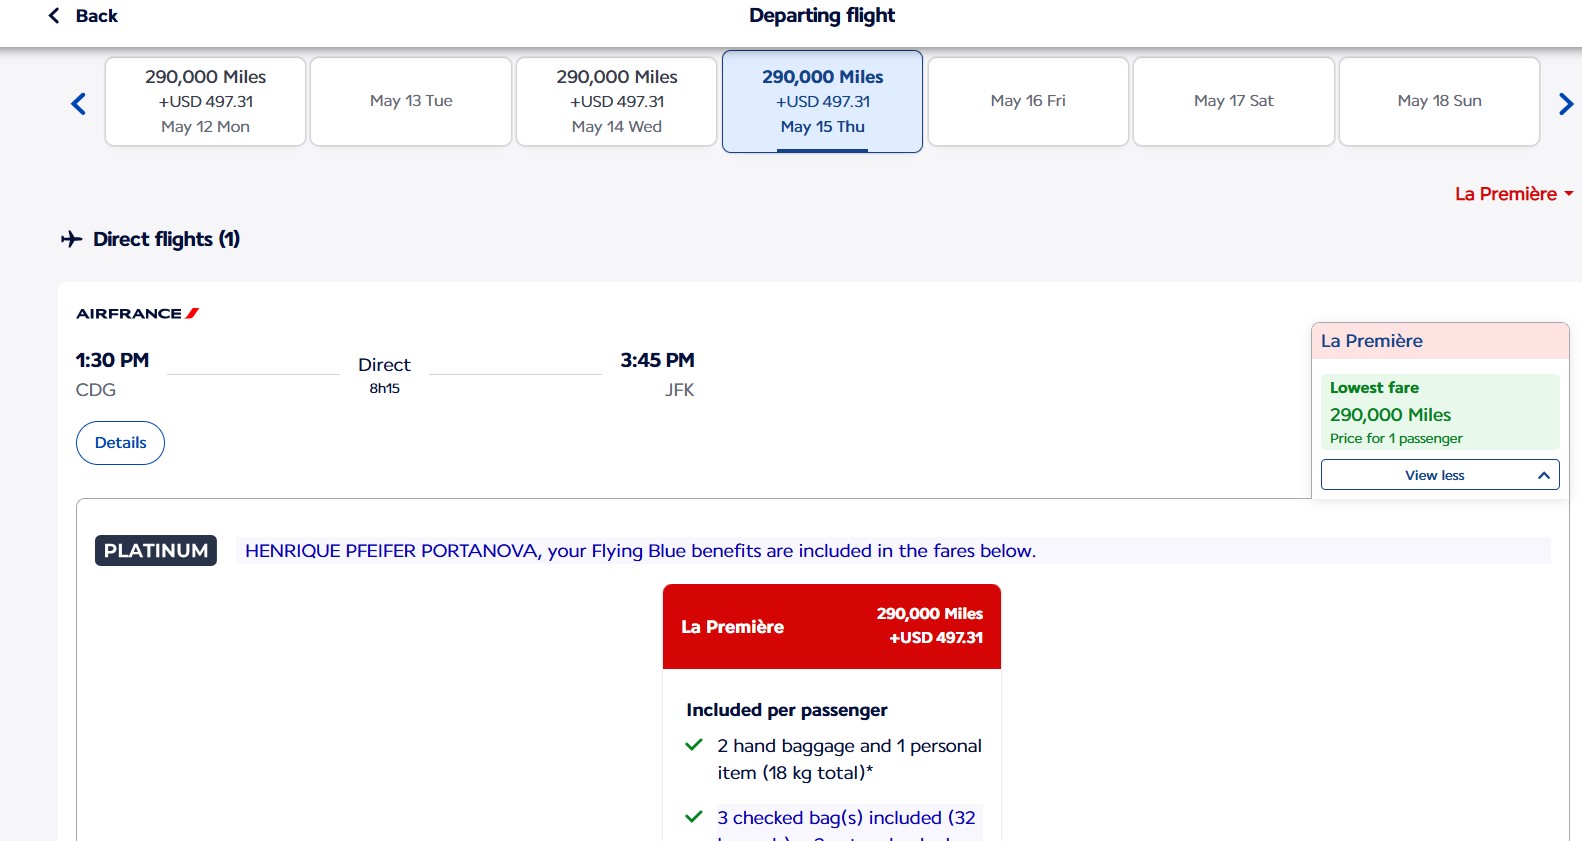The image size is (1582, 841).
Task: Click the green checkmark beside hand baggage
Action: pyautogui.click(x=694, y=745)
